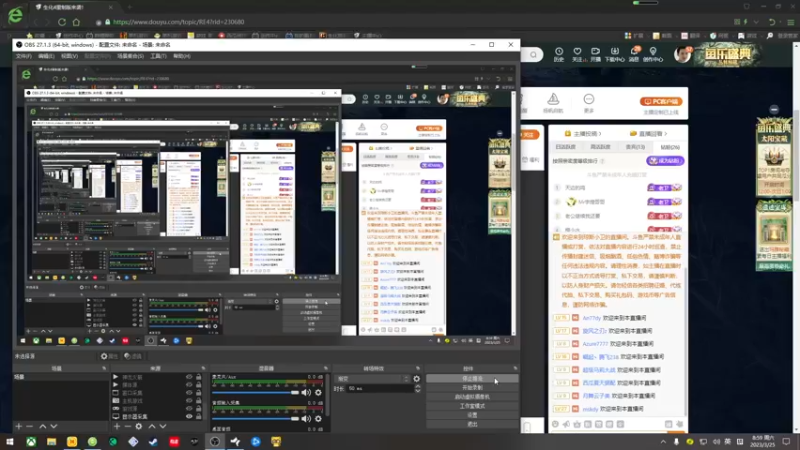Open source properties with the gear under the Sources list
The width and height of the screenshot is (800, 450).
click(x=139, y=426)
